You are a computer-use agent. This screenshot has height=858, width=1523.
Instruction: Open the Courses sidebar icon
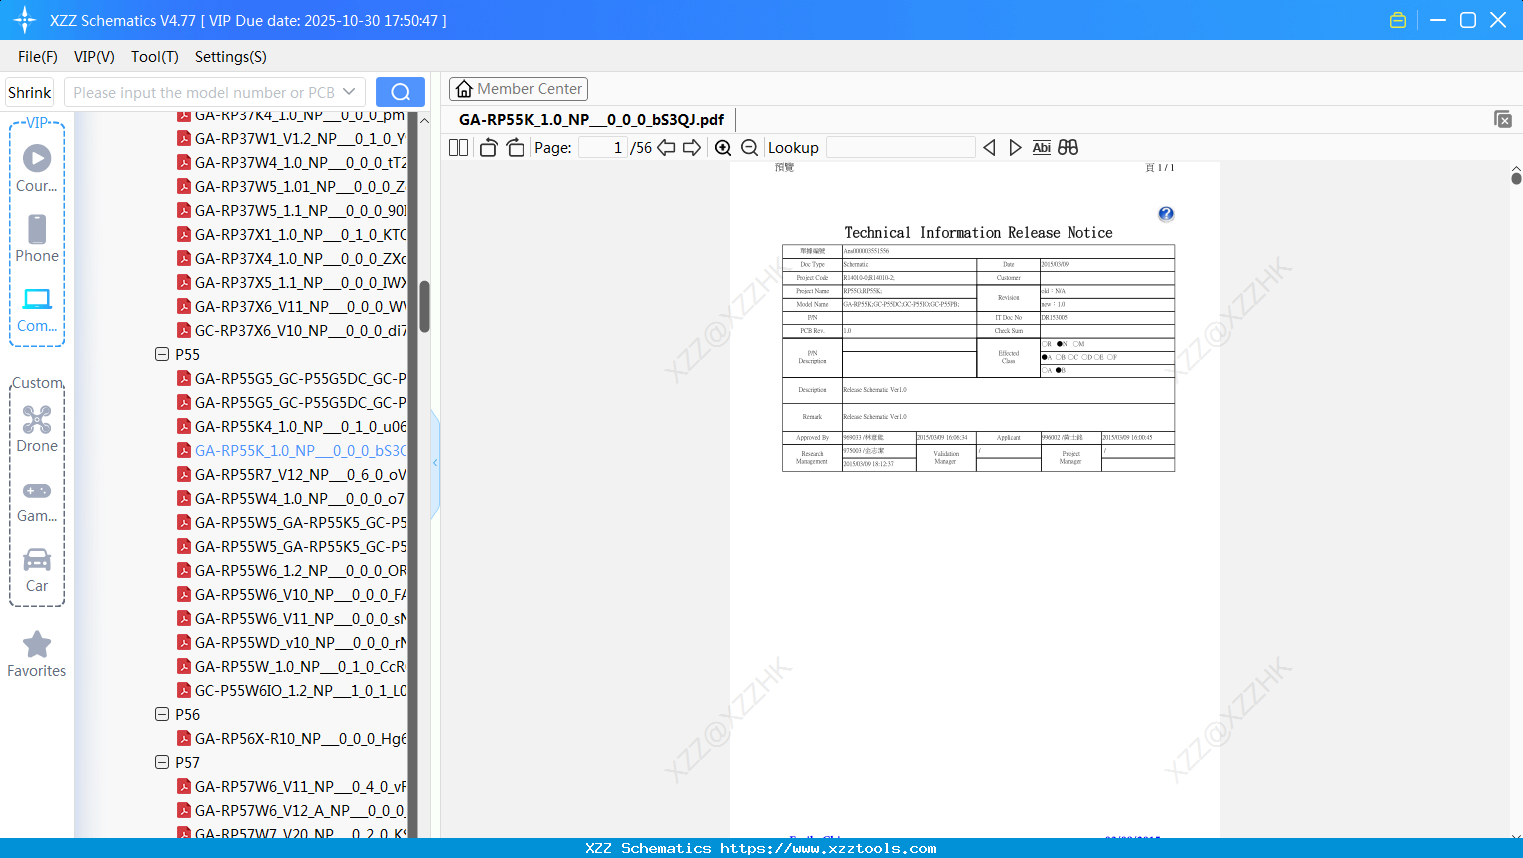click(37, 169)
